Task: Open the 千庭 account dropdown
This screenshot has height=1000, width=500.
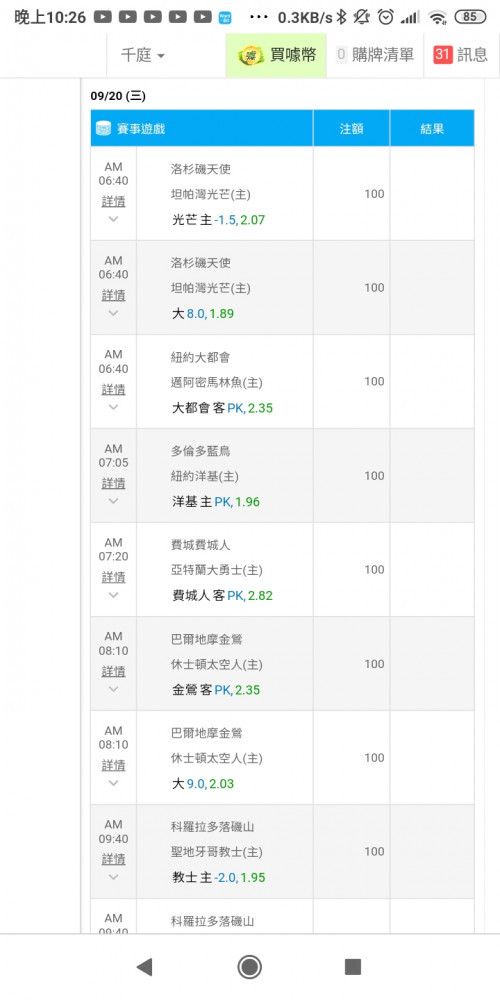Action: (x=143, y=55)
